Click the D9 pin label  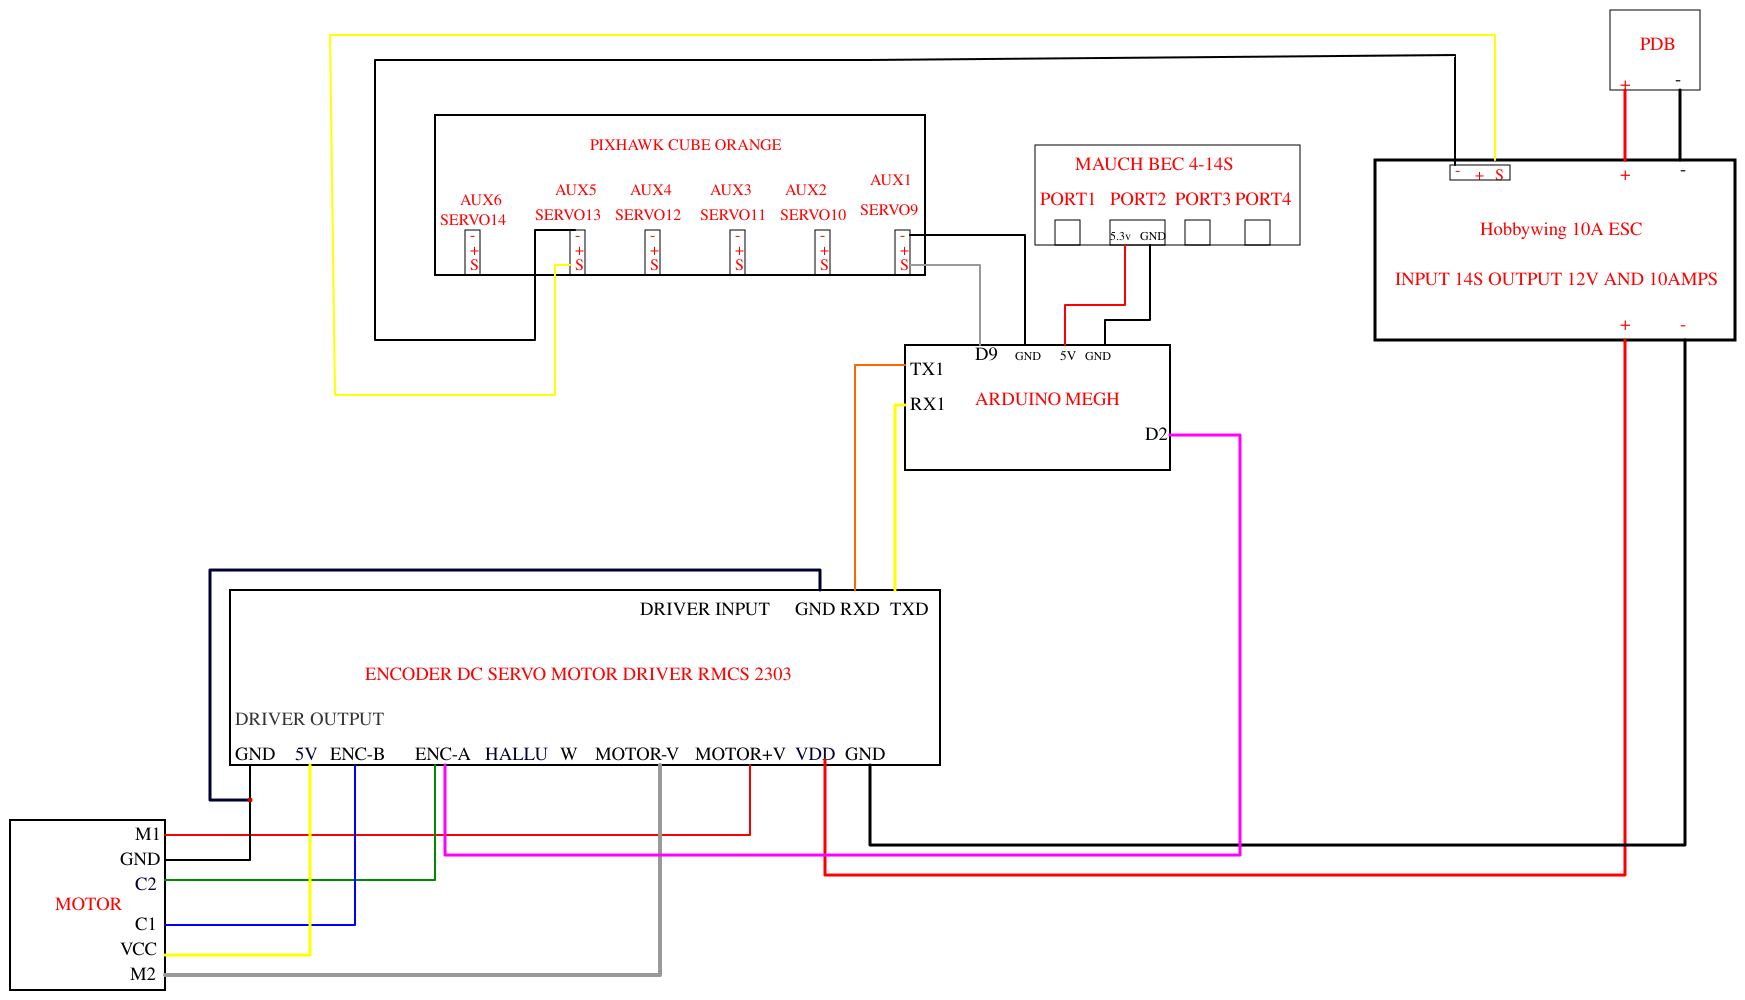[986, 354]
